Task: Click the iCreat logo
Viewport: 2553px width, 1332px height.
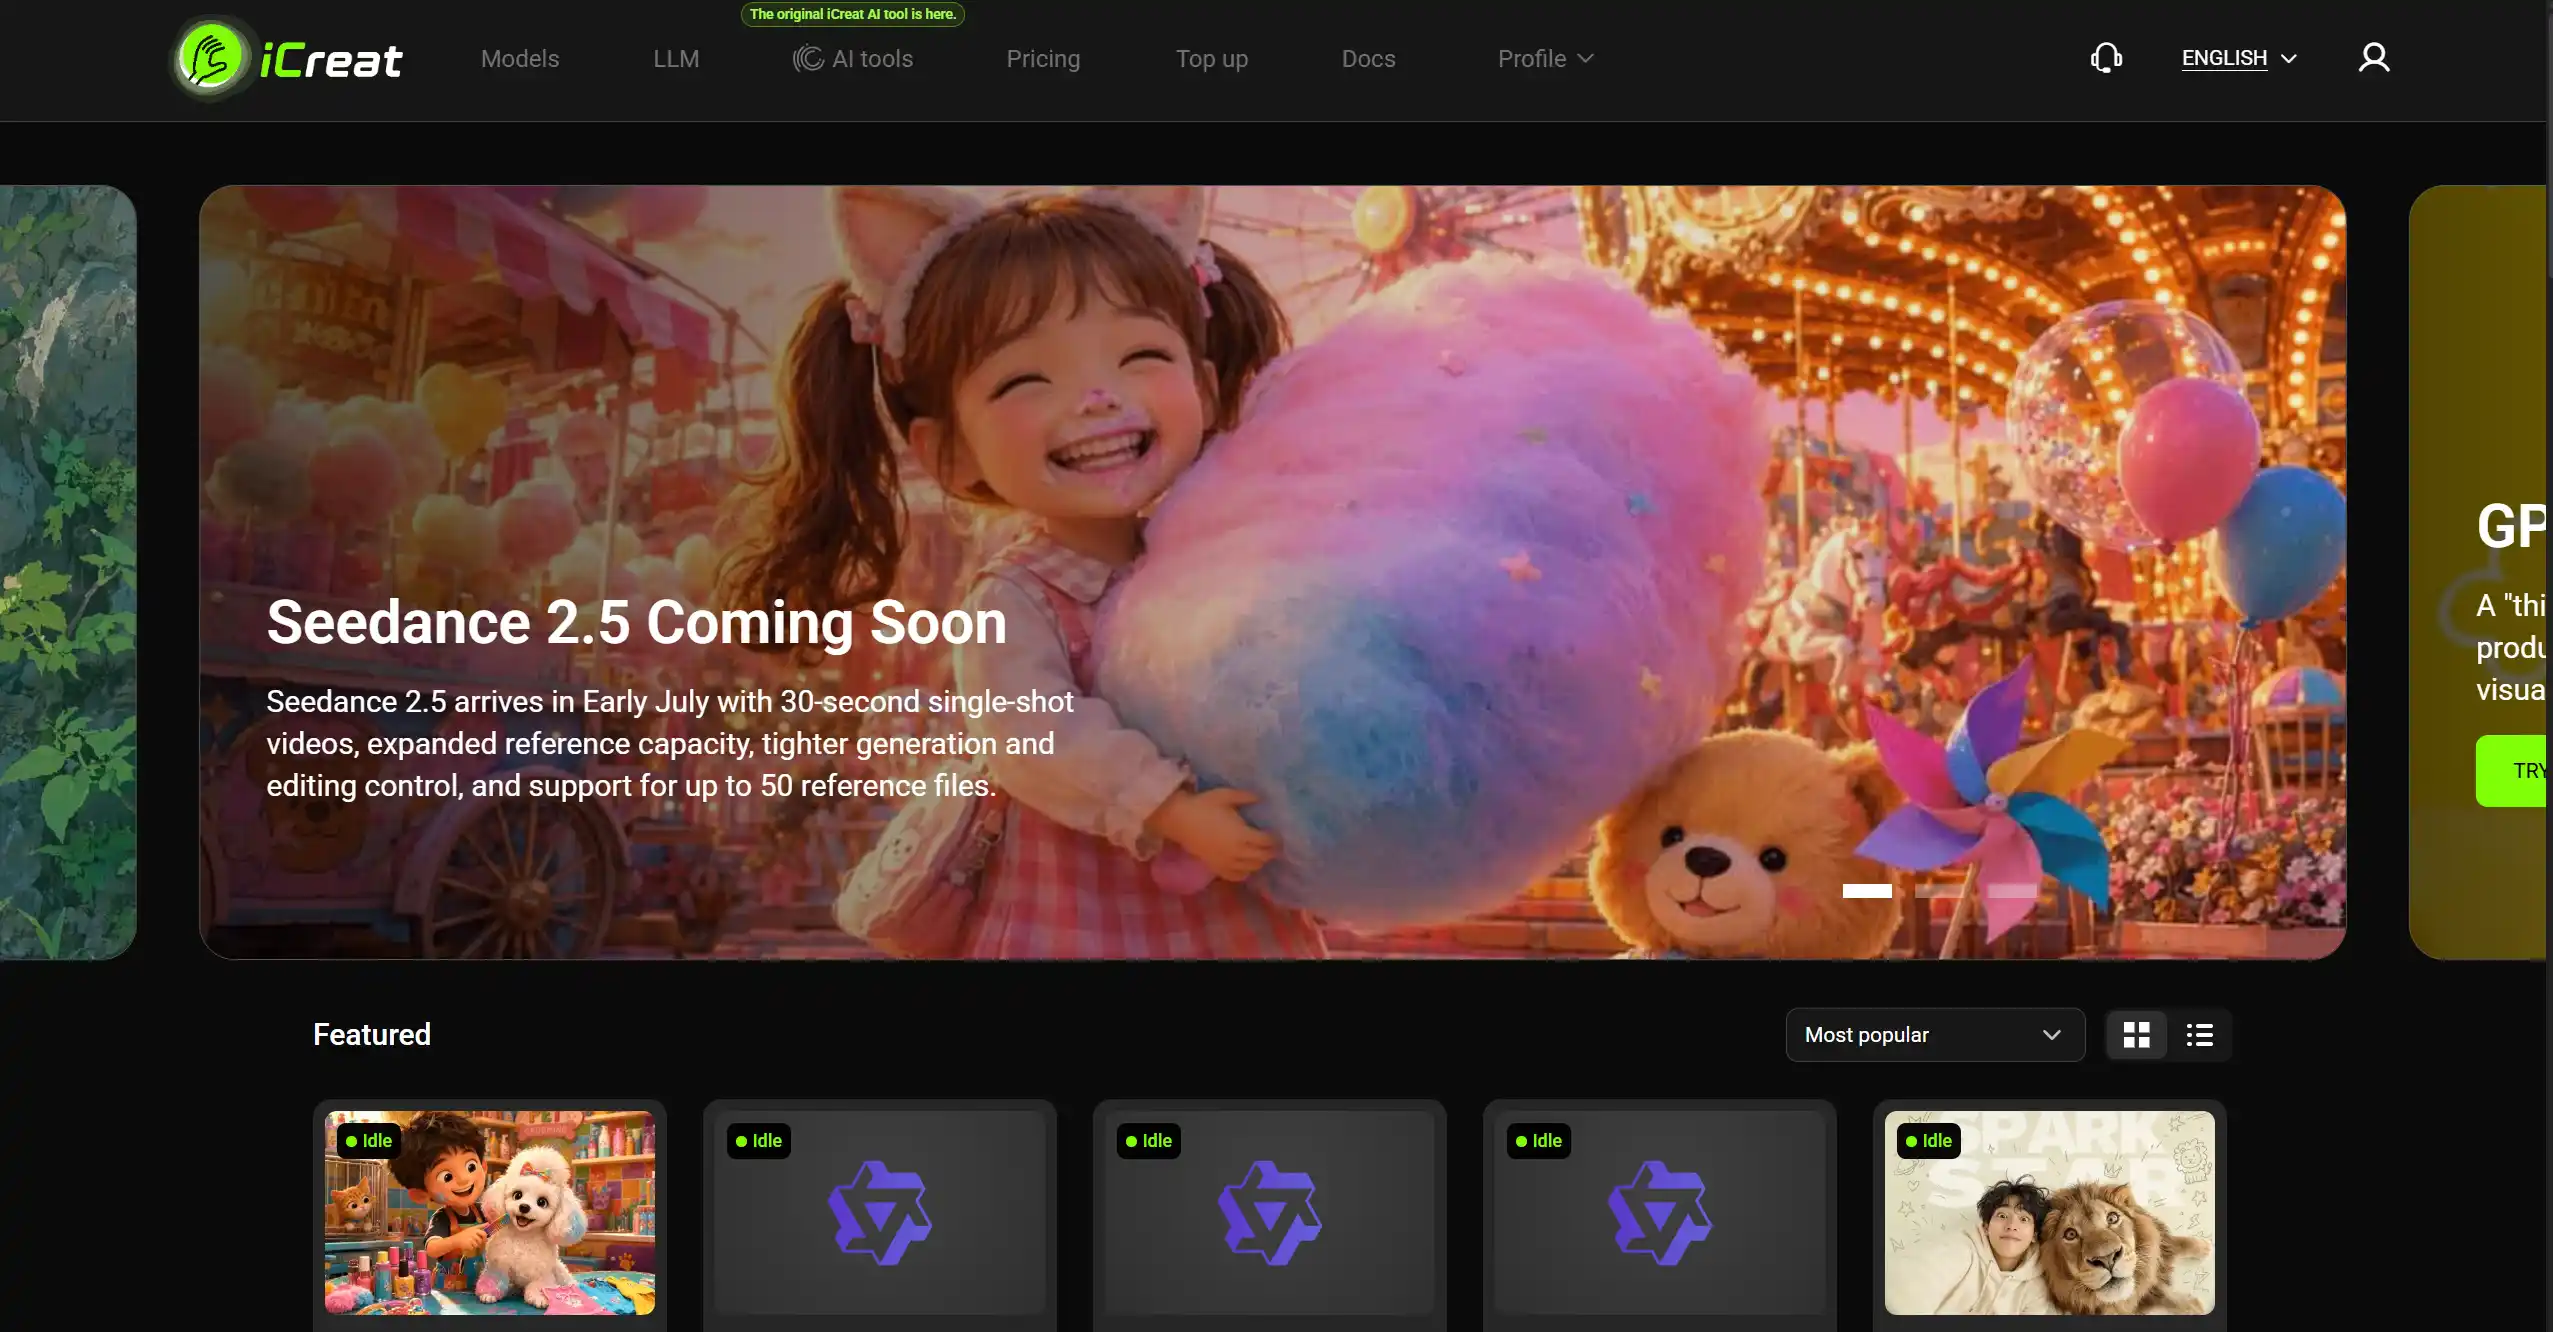Action: (288, 58)
